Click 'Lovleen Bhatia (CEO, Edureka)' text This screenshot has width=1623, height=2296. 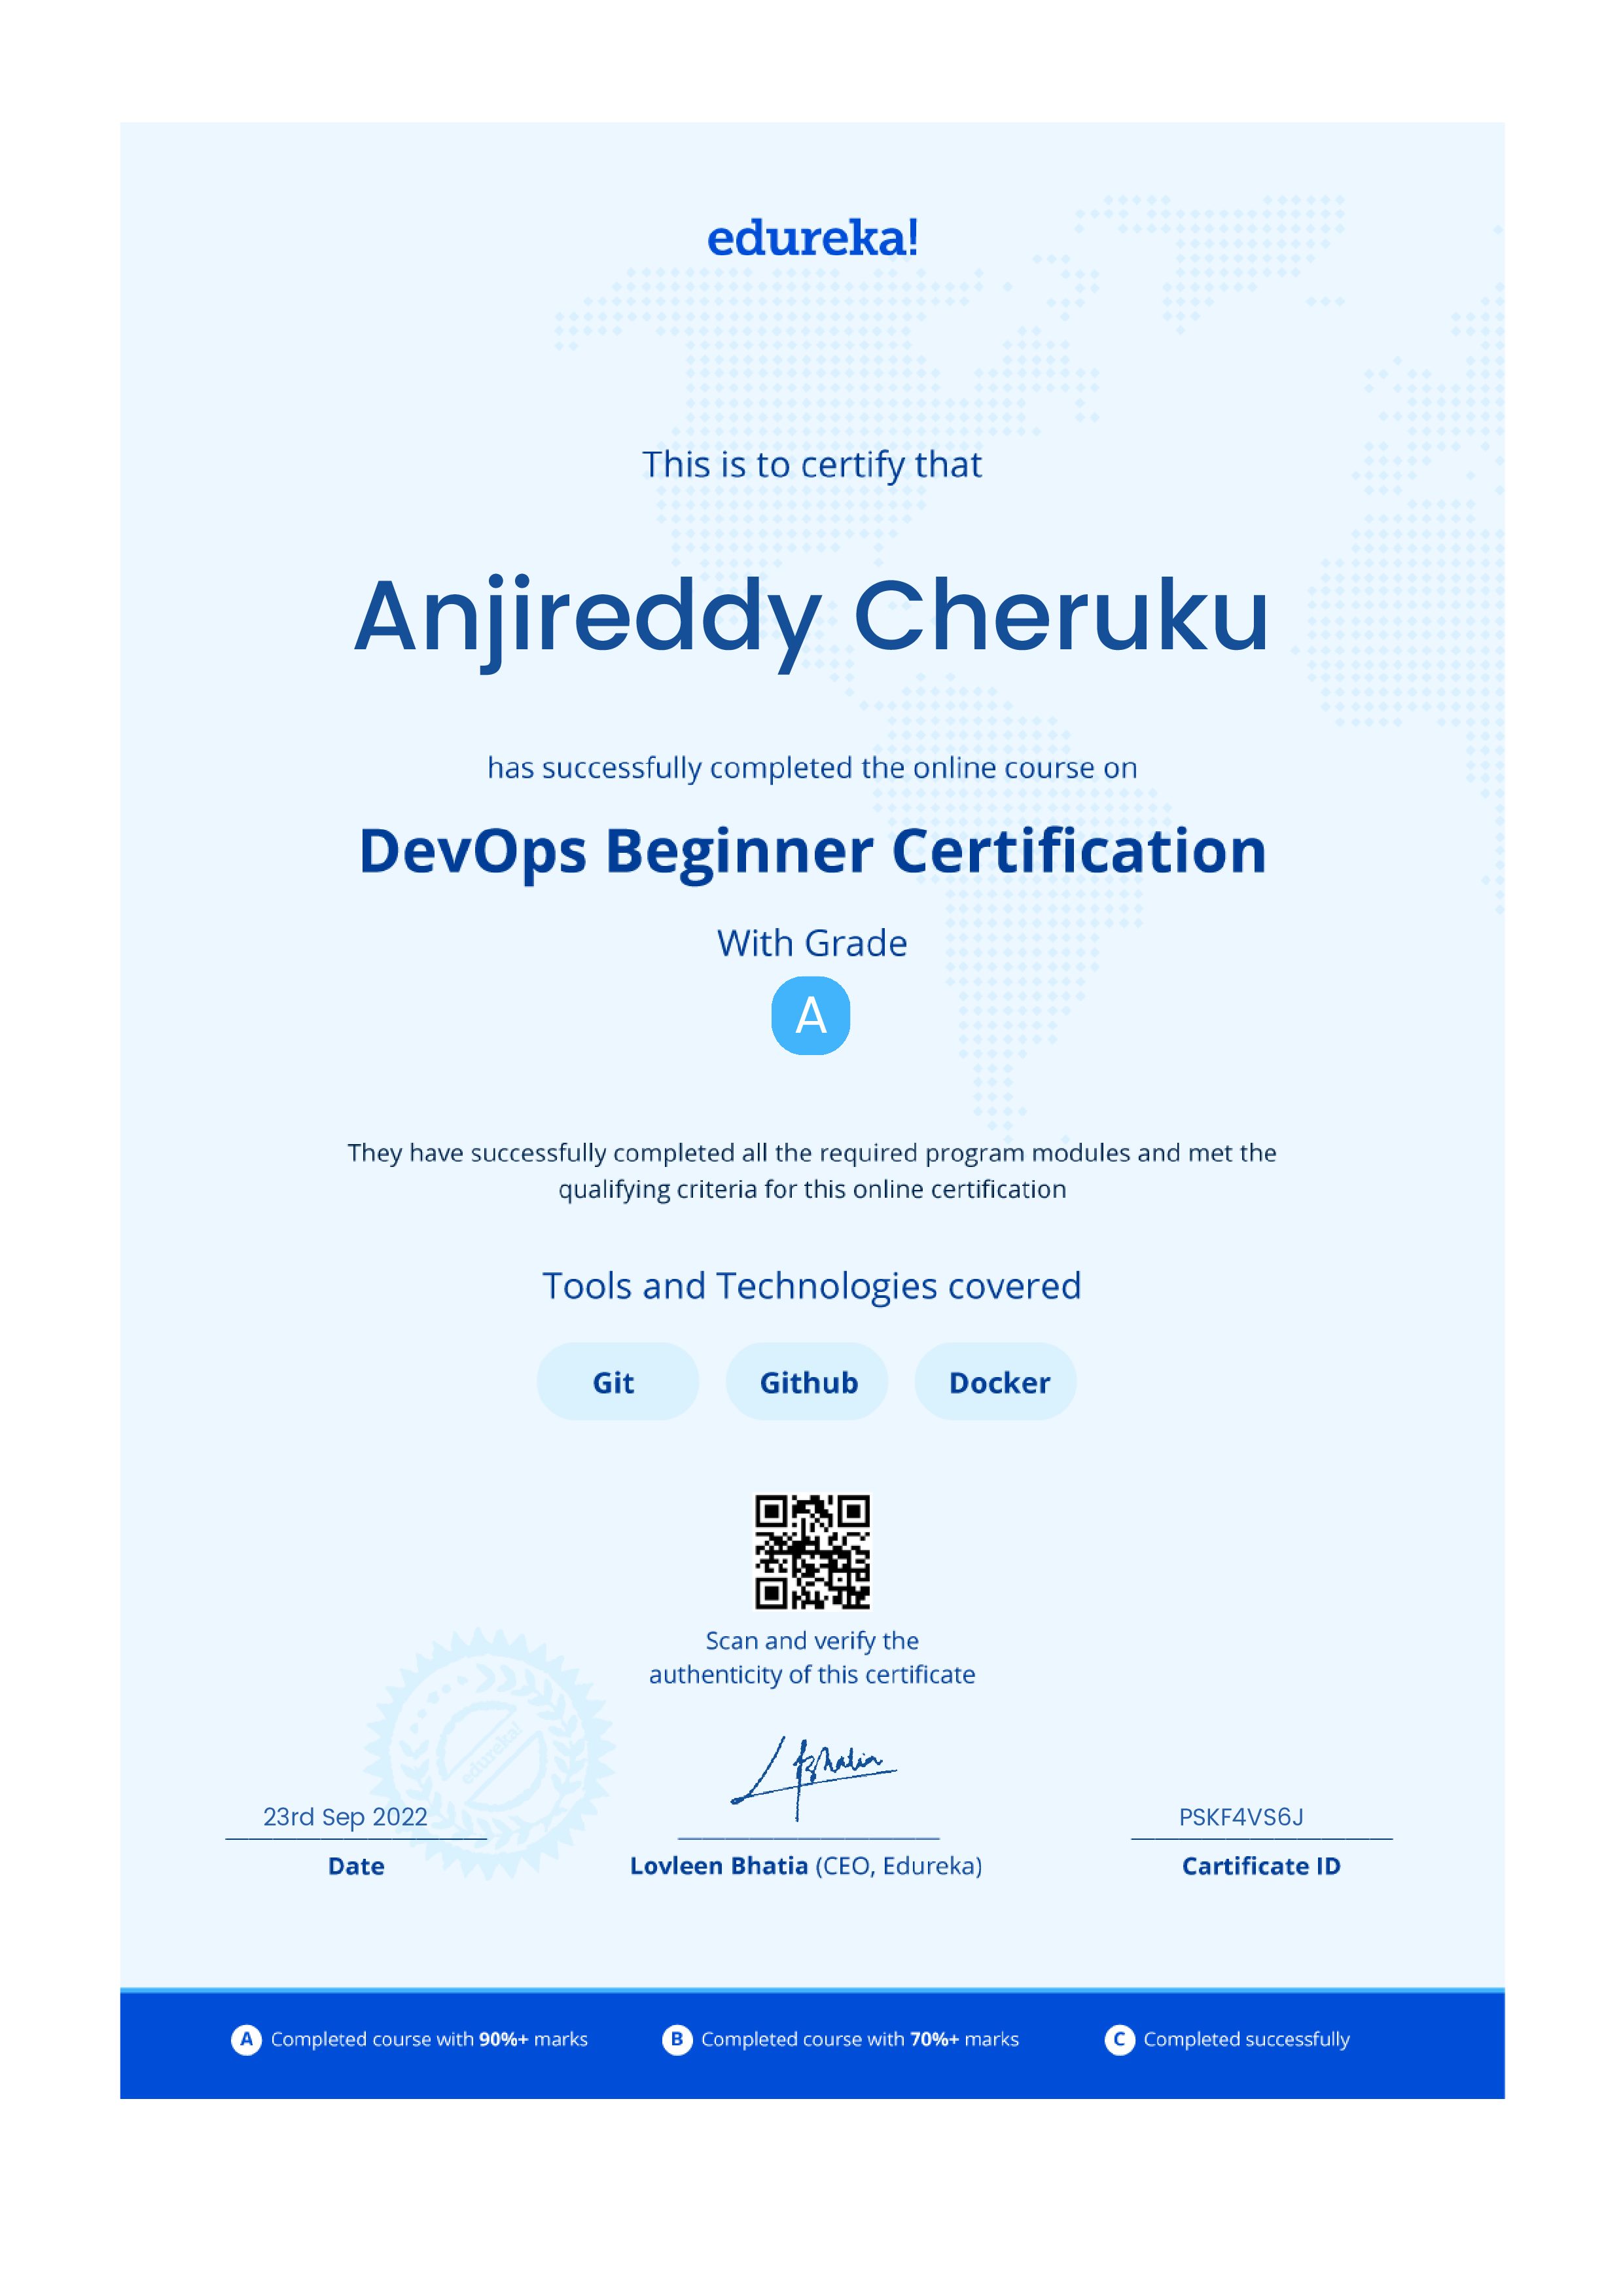point(806,1866)
